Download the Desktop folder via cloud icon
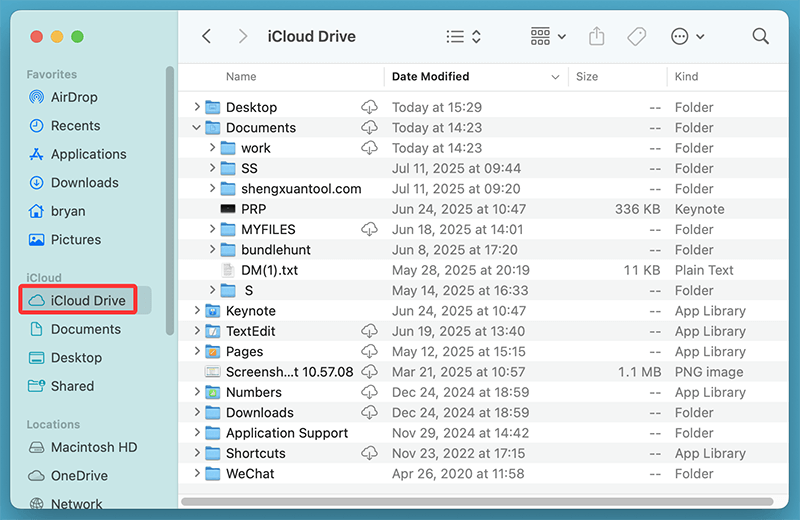The image size is (800, 520). click(x=369, y=107)
